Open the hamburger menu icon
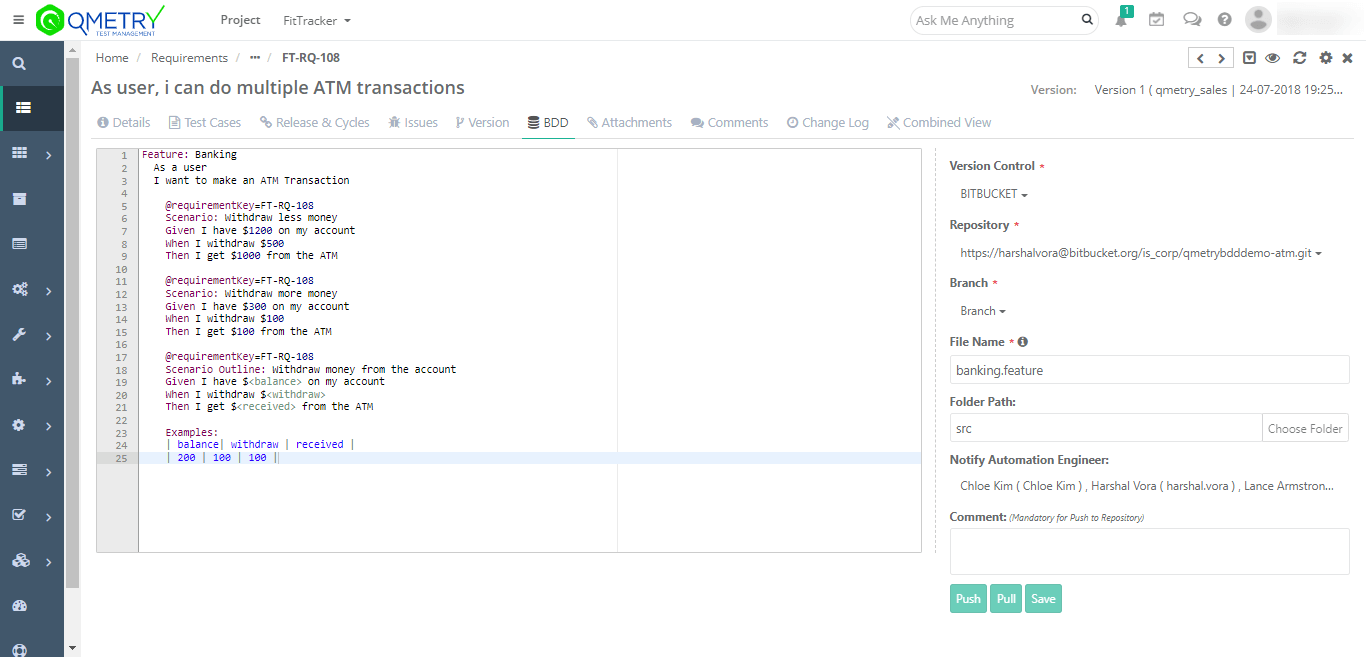The width and height of the screenshot is (1366, 657). [18, 20]
